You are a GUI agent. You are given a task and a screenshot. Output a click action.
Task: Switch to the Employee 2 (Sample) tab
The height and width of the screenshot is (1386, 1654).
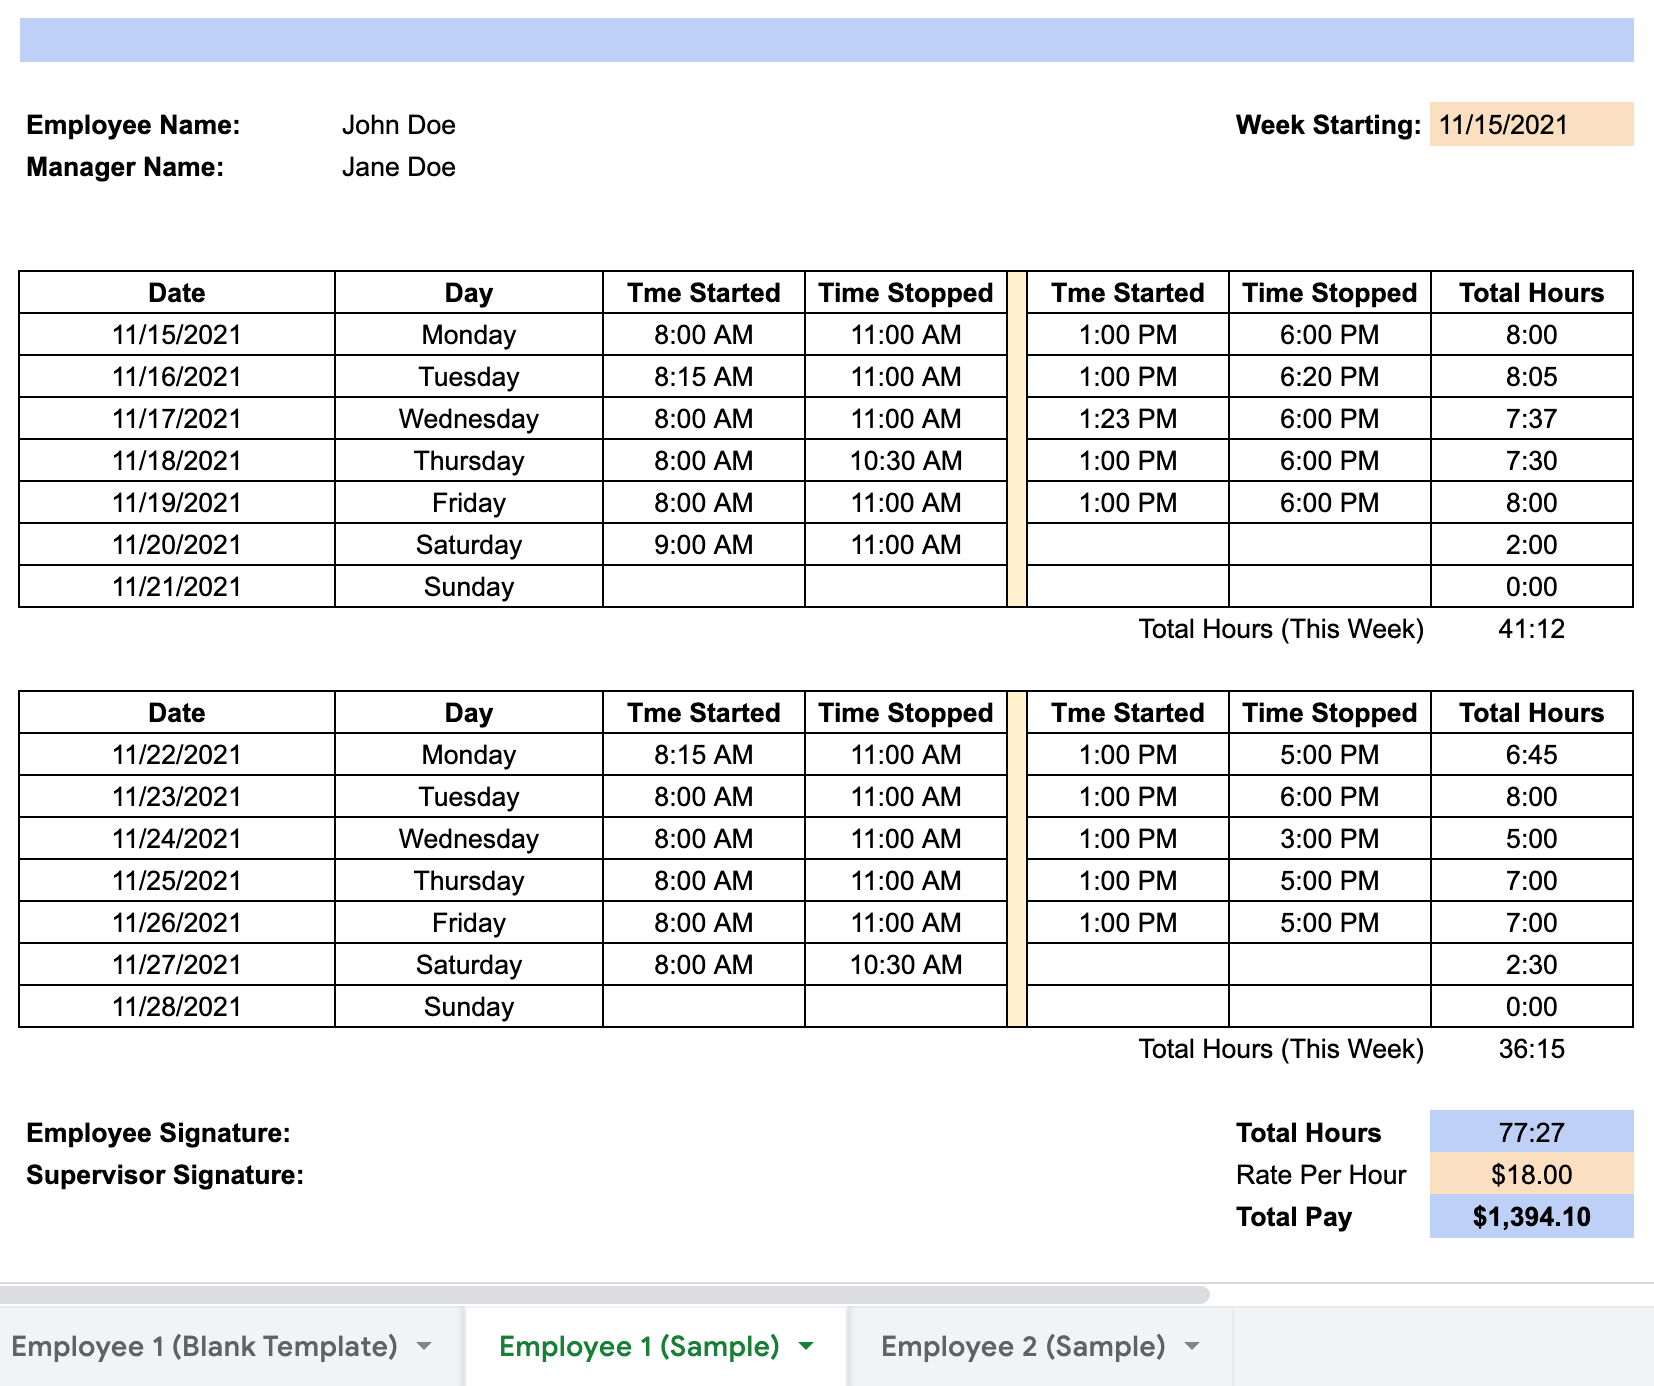click(x=1022, y=1347)
